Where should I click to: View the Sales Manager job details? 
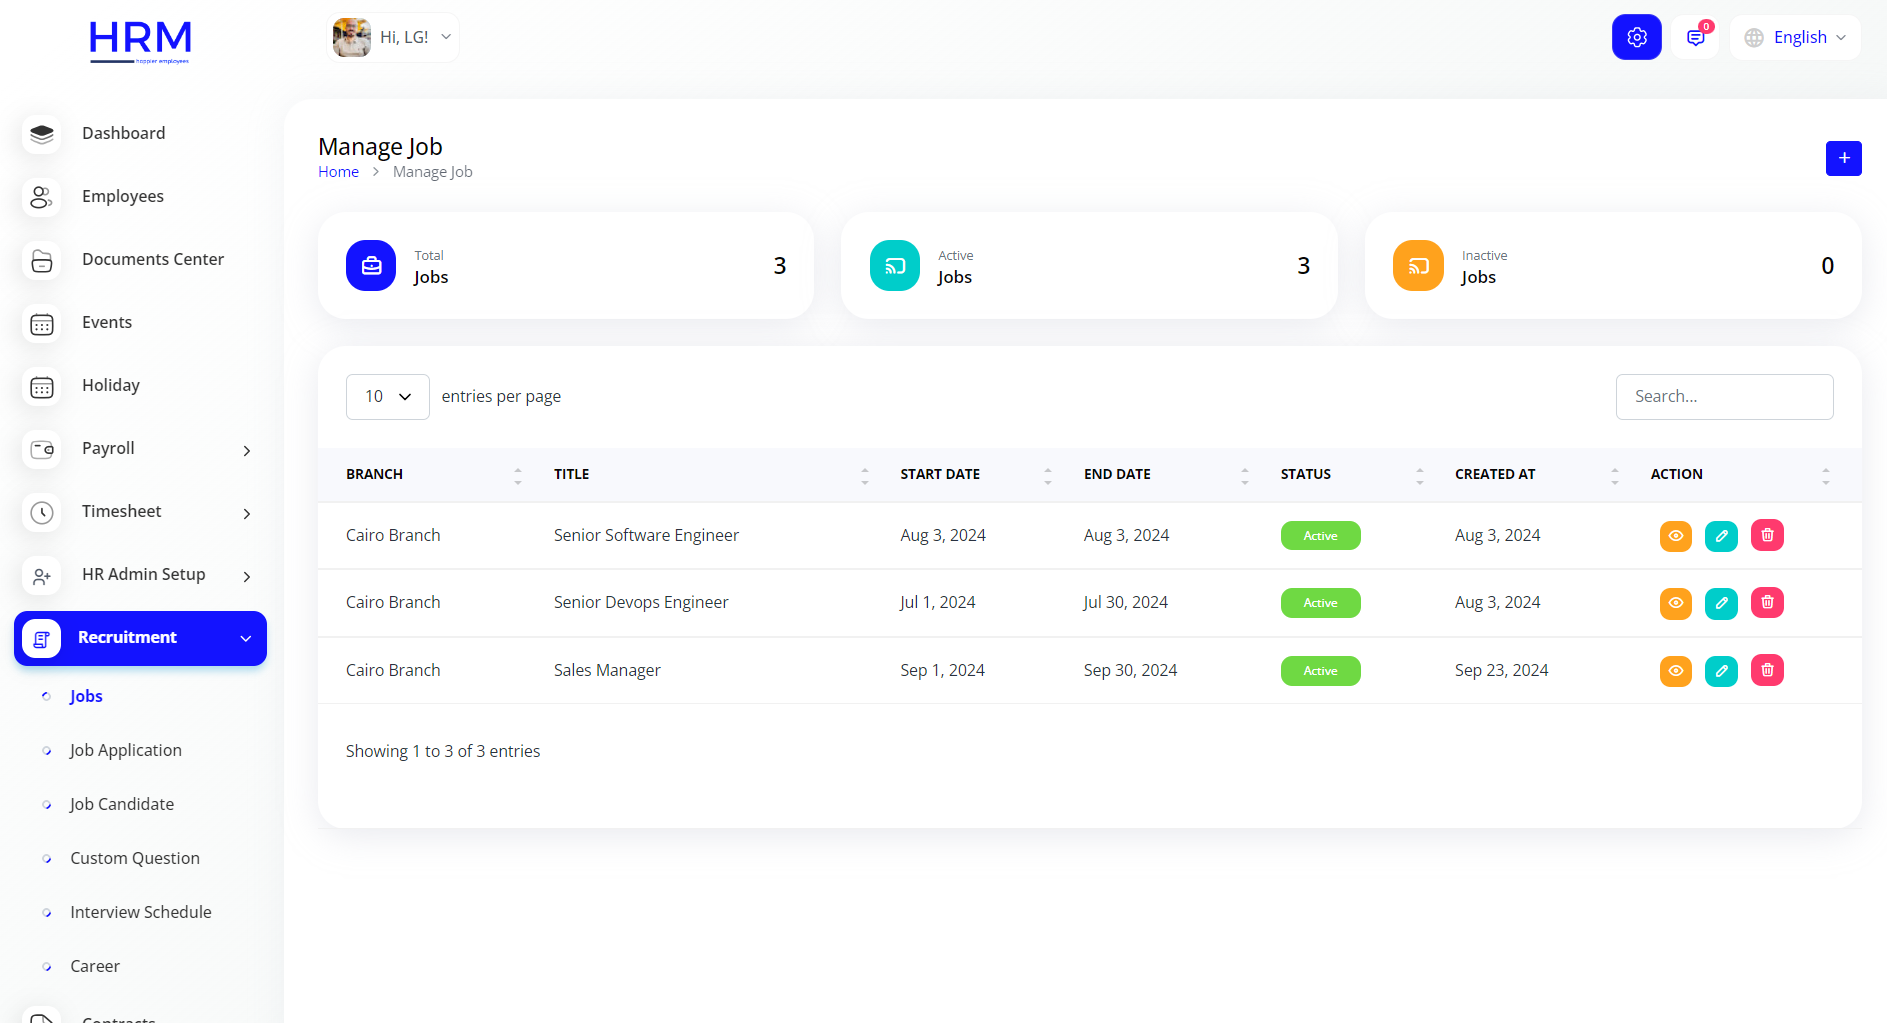1675,670
